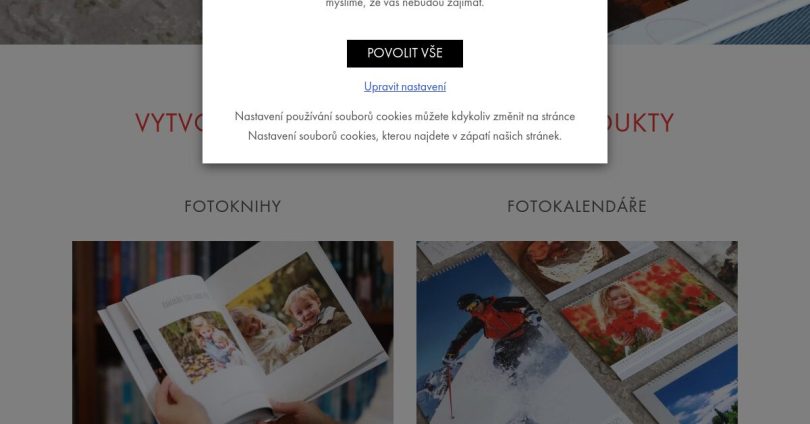The height and width of the screenshot is (424, 810).
Task: Click the red VYTVO heading text on the left
Action: tap(169, 123)
